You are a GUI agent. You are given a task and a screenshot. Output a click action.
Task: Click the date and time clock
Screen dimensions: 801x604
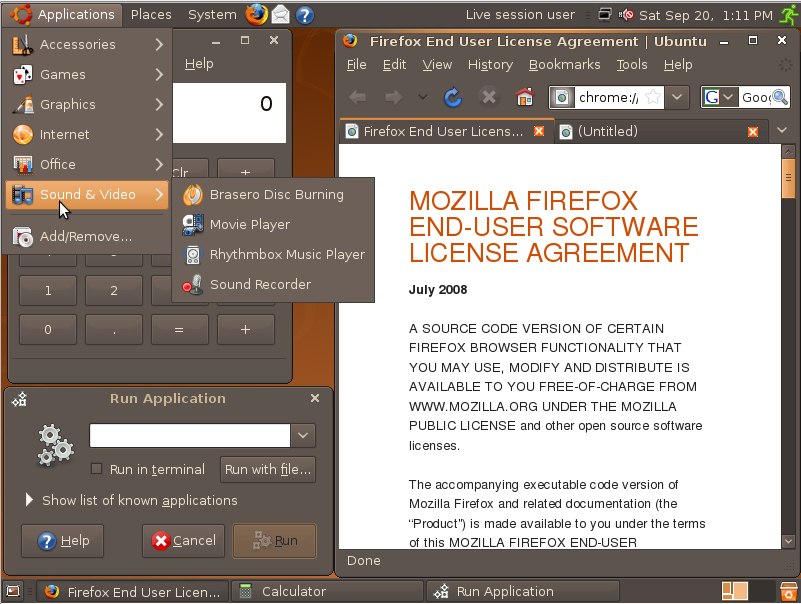(x=706, y=15)
